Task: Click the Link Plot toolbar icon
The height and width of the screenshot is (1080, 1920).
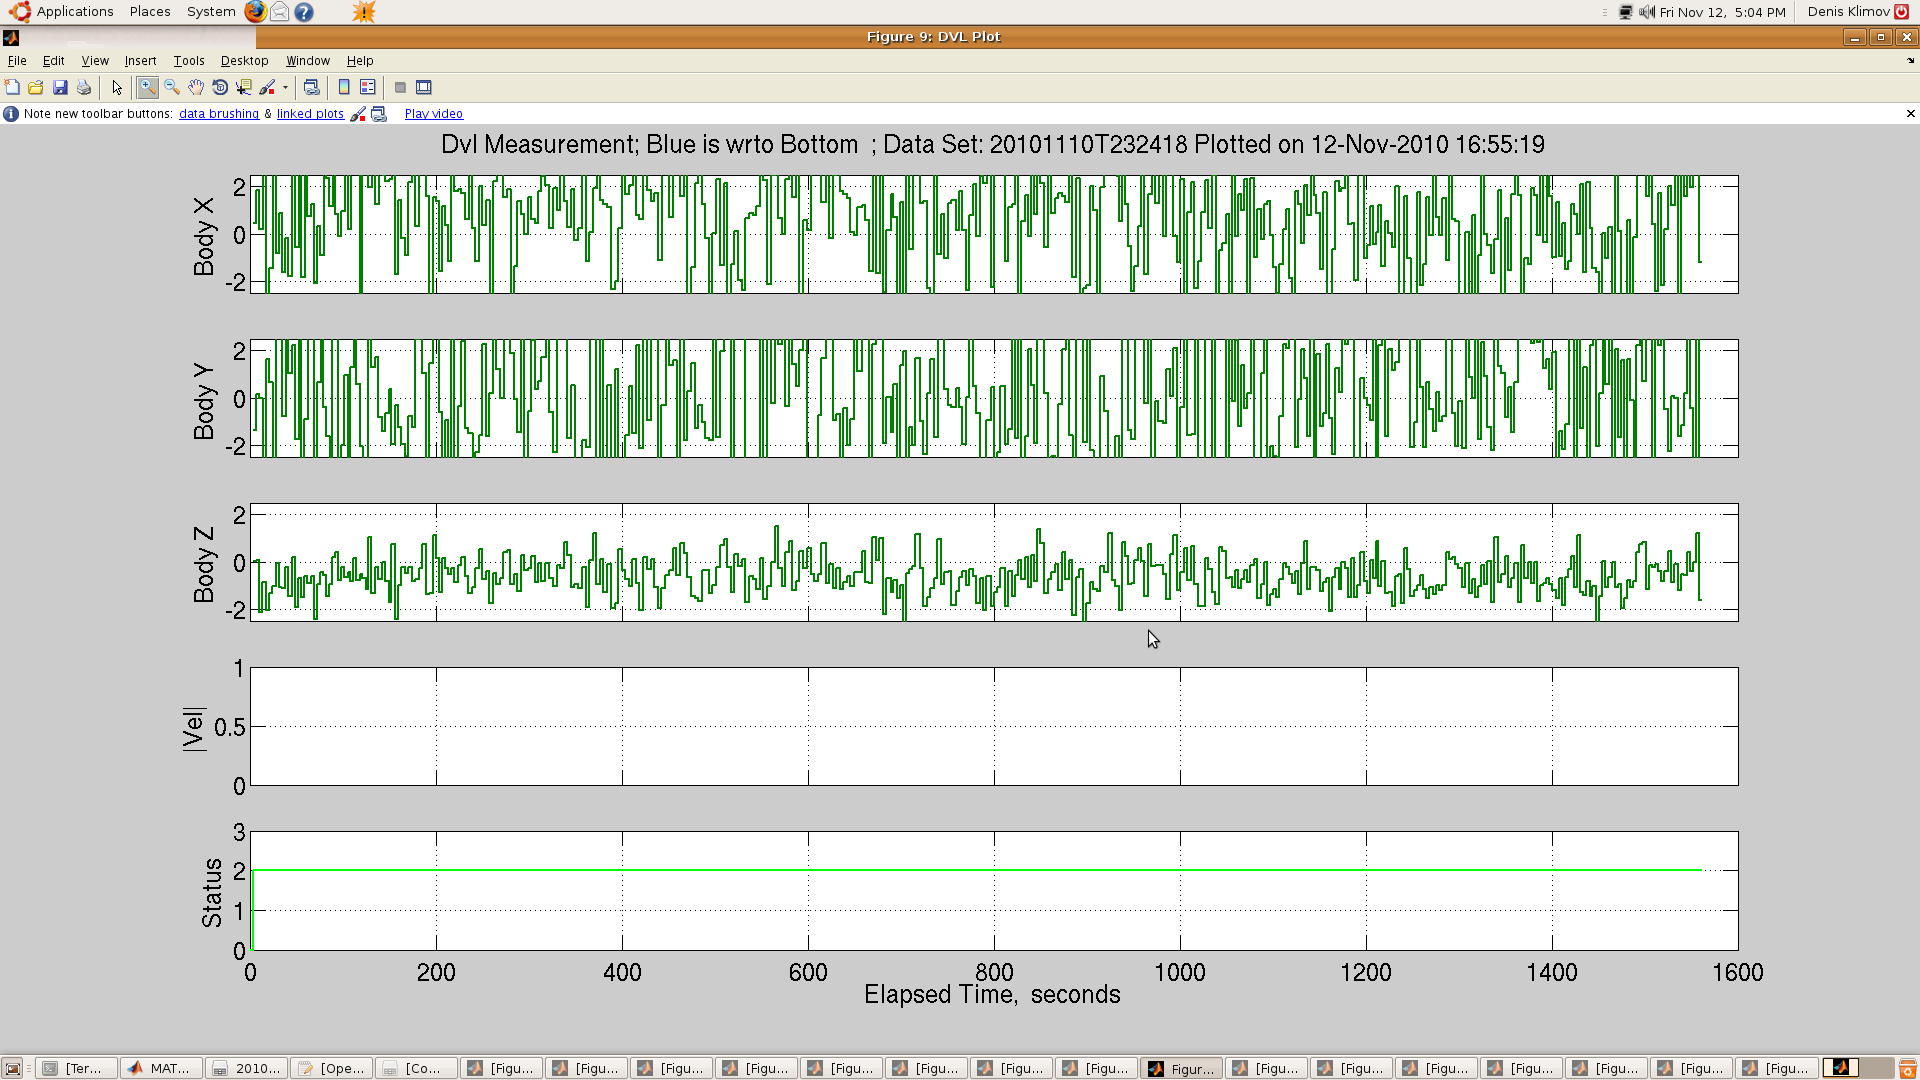Action: pyautogui.click(x=311, y=88)
